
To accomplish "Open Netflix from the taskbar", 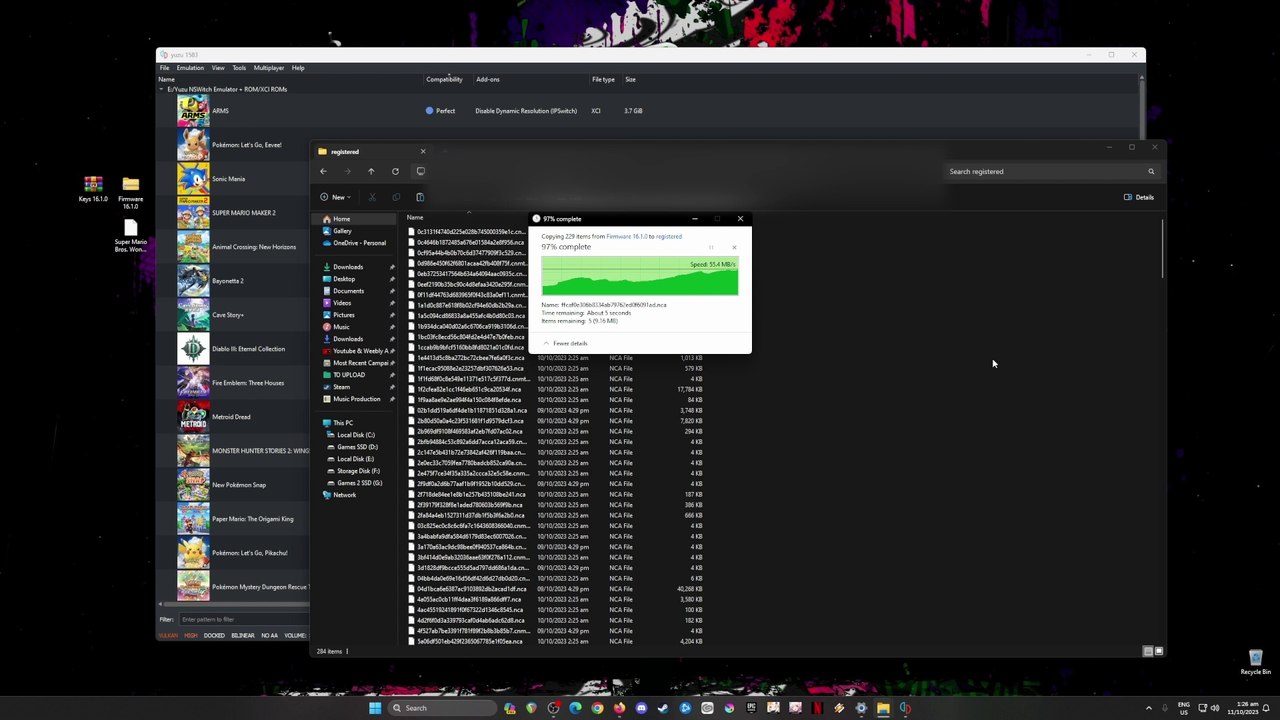I will [817, 708].
